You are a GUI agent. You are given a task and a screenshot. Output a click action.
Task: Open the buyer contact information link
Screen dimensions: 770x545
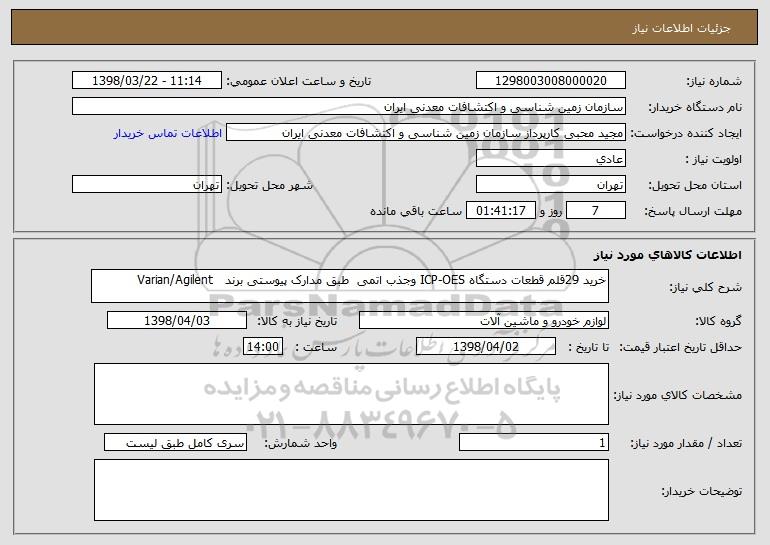167,133
